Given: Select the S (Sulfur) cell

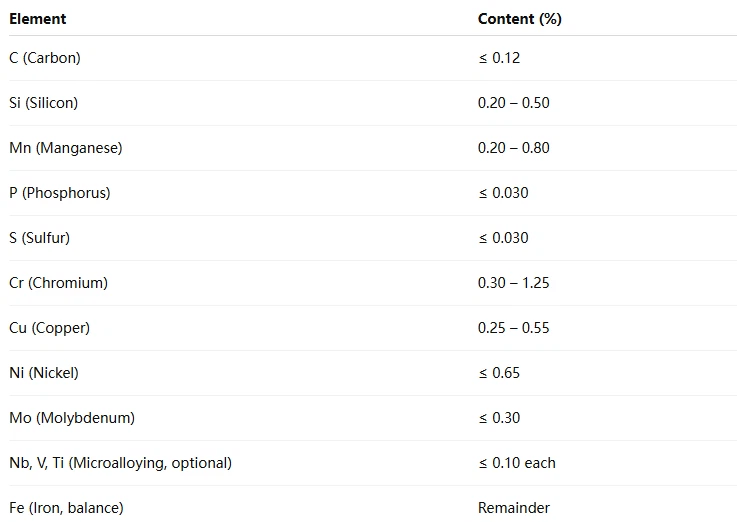Looking at the screenshot, I should click(39, 238).
